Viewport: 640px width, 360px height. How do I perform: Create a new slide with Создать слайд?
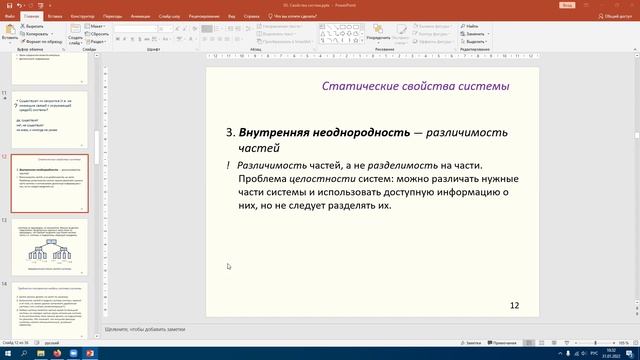(x=75, y=34)
